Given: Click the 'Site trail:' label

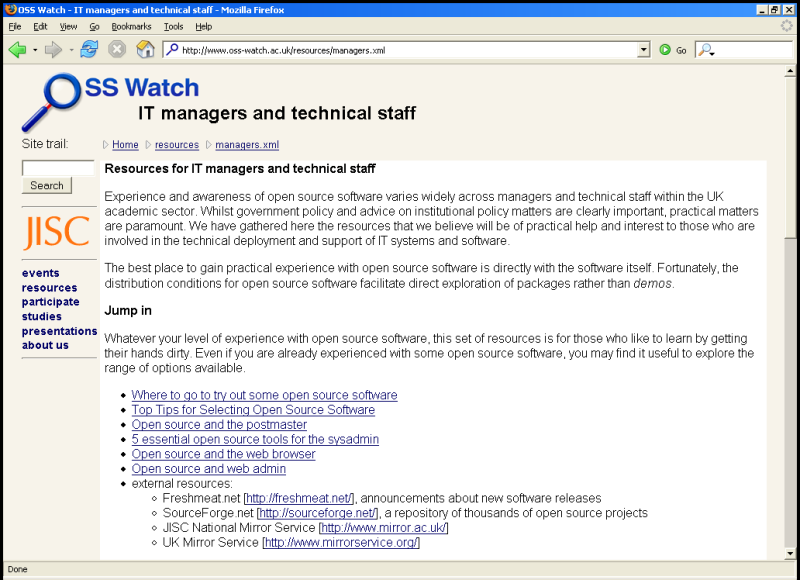Looking at the screenshot, I should click(x=45, y=144).
